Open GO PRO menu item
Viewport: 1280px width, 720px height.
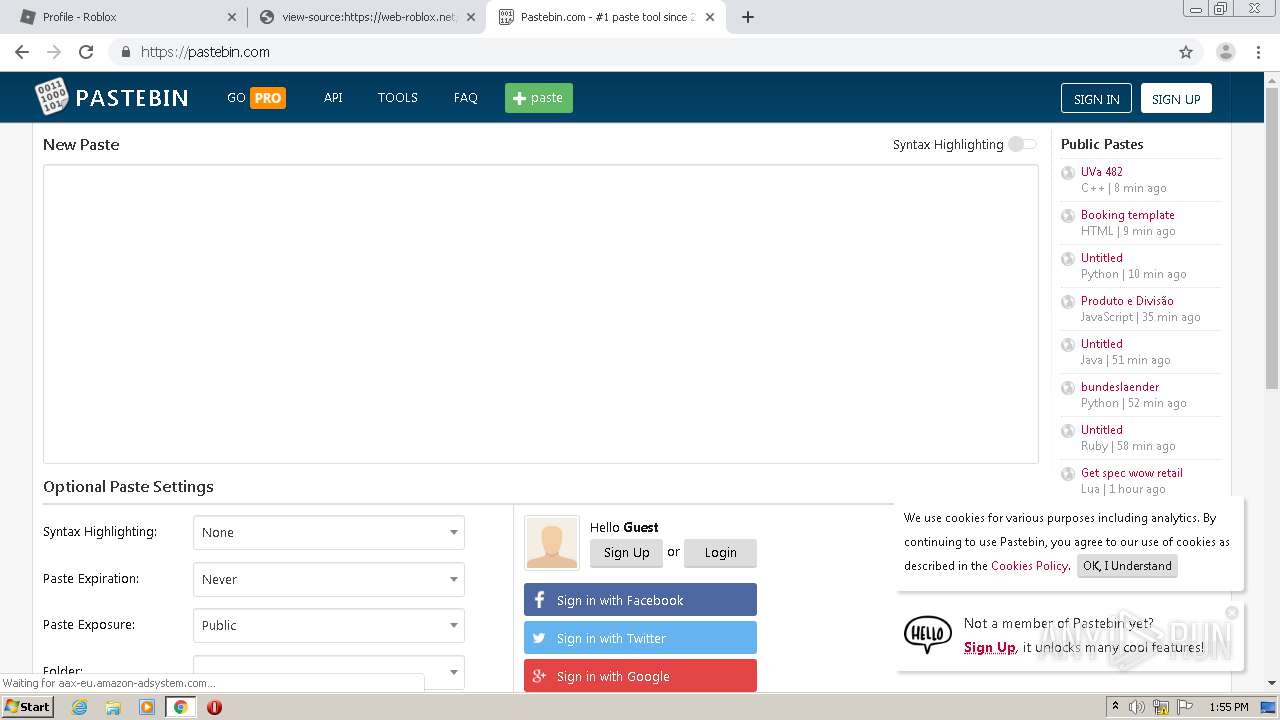click(x=256, y=98)
